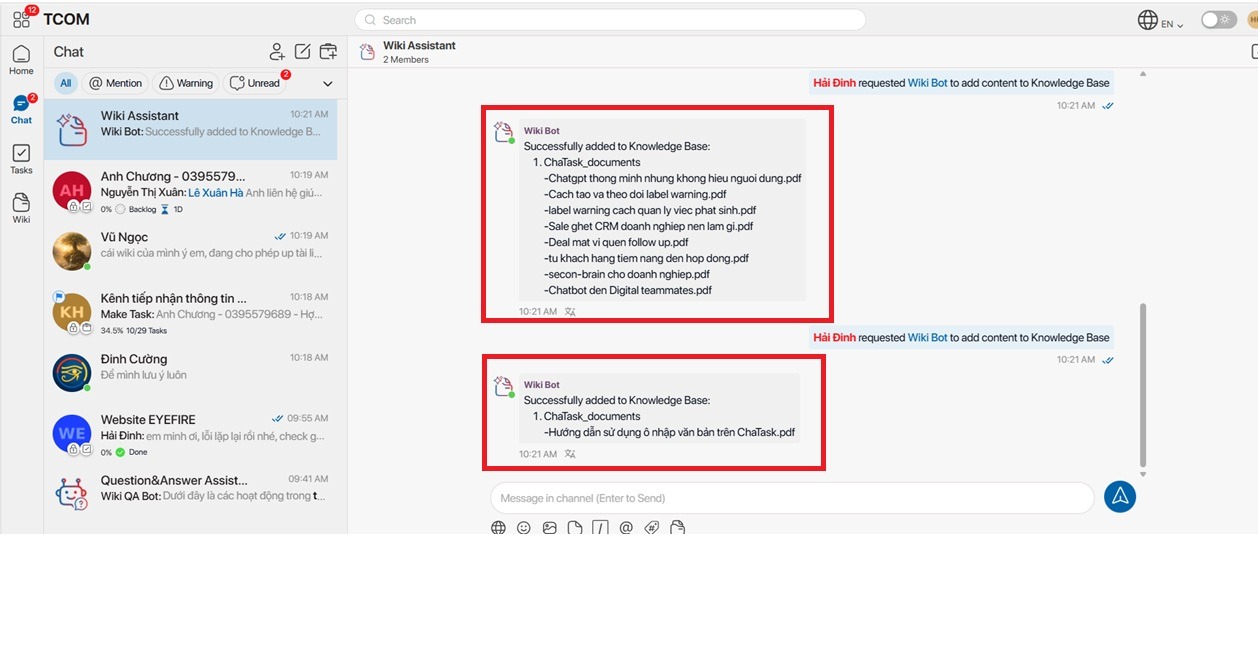Select the Warning filter tab
Viewport: 1258px width, 648px height.
point(186,83)
